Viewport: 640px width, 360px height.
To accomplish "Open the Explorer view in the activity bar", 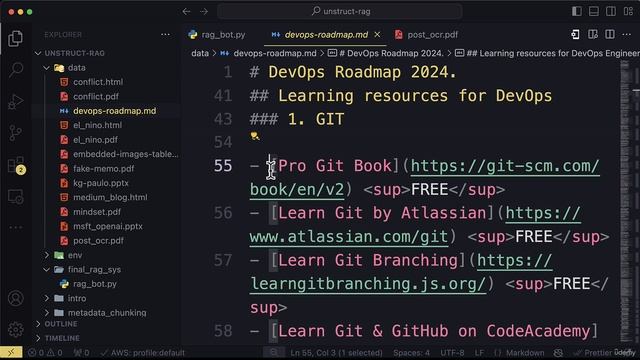I will pyautogui.click(x=16, y=38).
